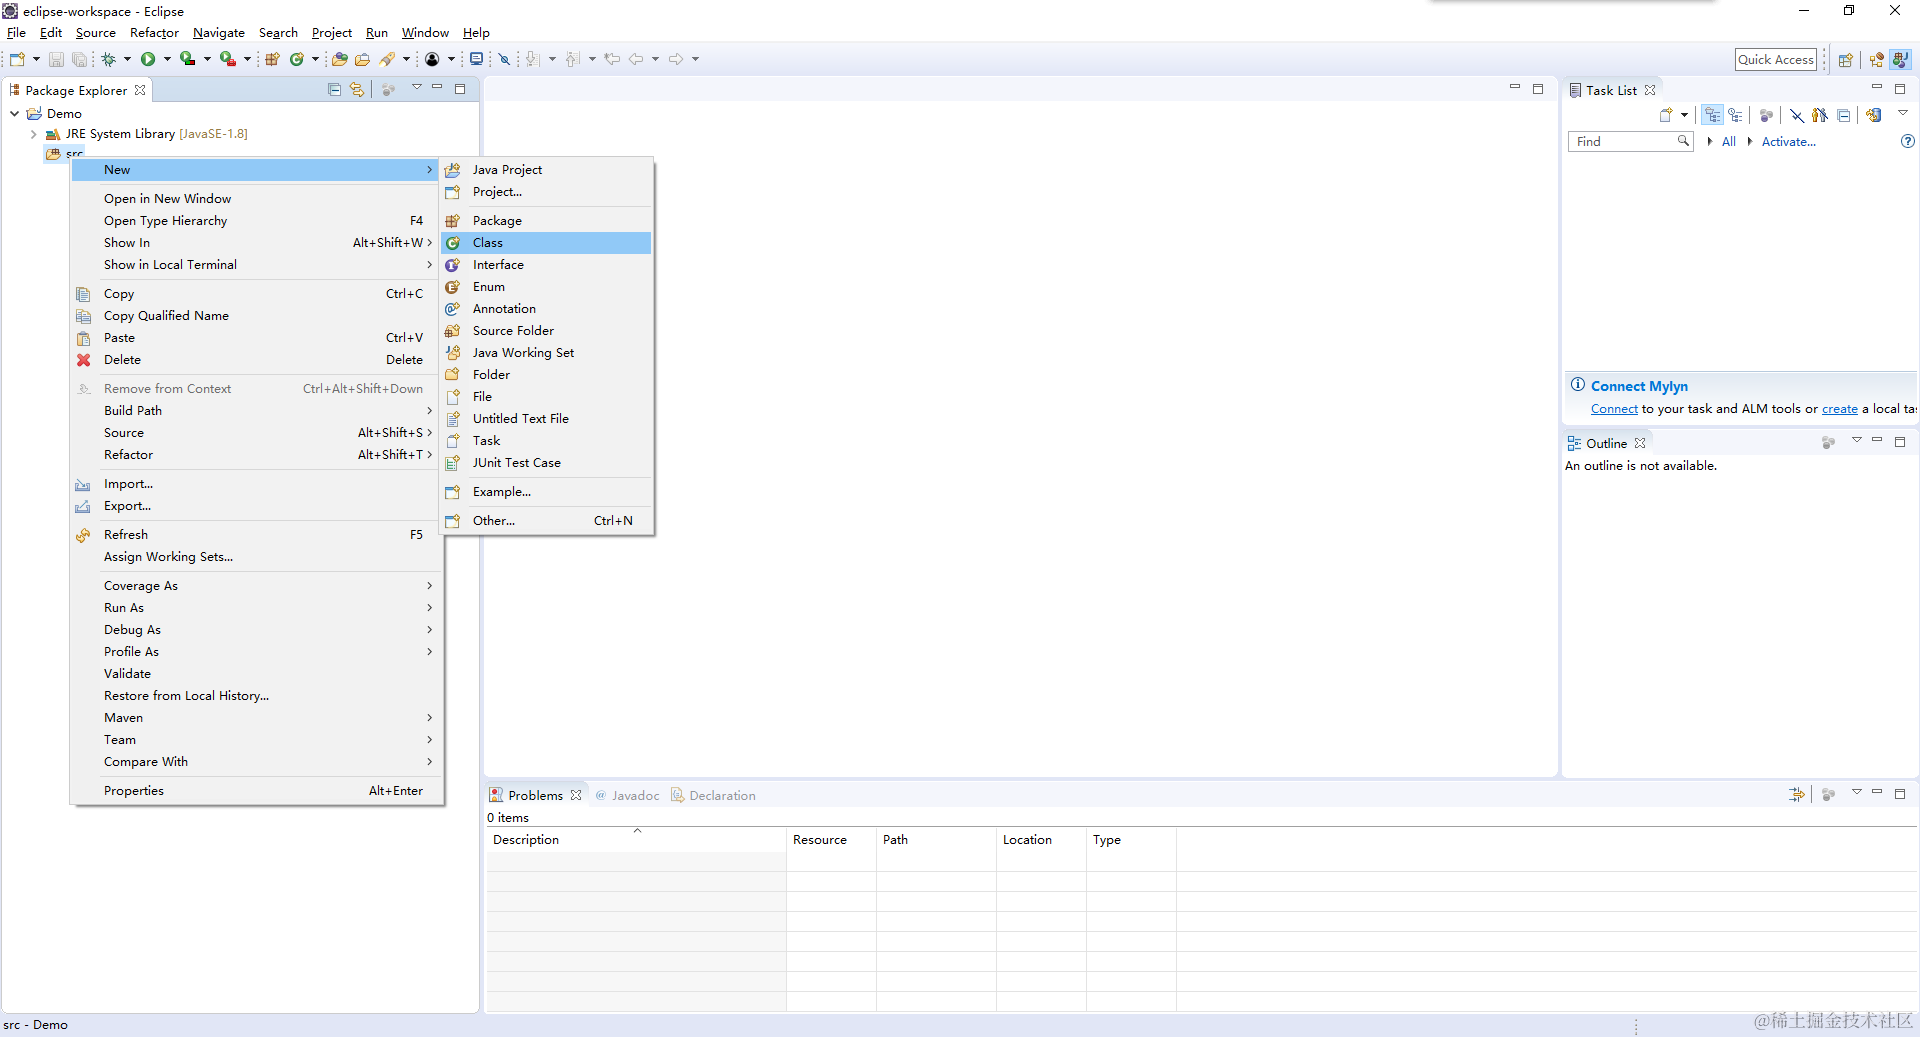This screenshot has height=1037, width=1920.
Task: Open the Refactor menu in the menu bar
Action: point(154,33)
